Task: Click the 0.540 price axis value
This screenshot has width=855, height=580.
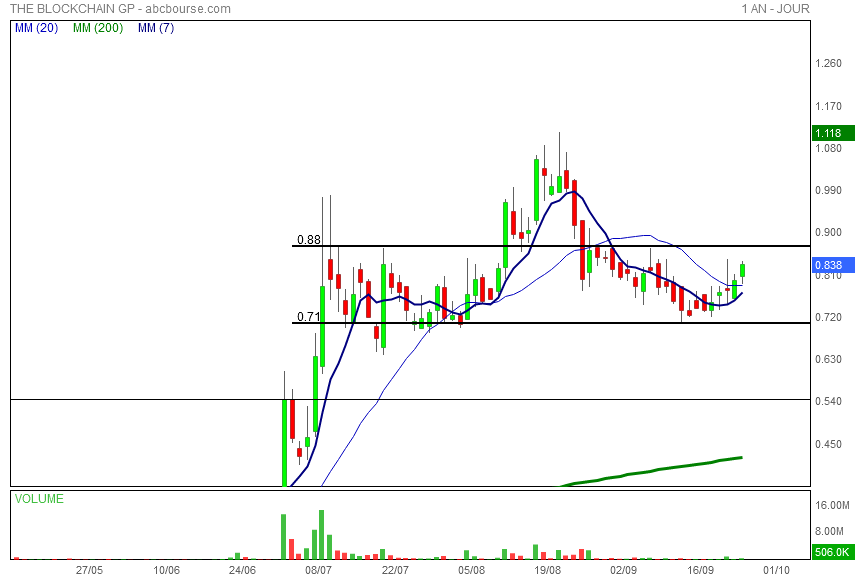Action: [828, 401]
